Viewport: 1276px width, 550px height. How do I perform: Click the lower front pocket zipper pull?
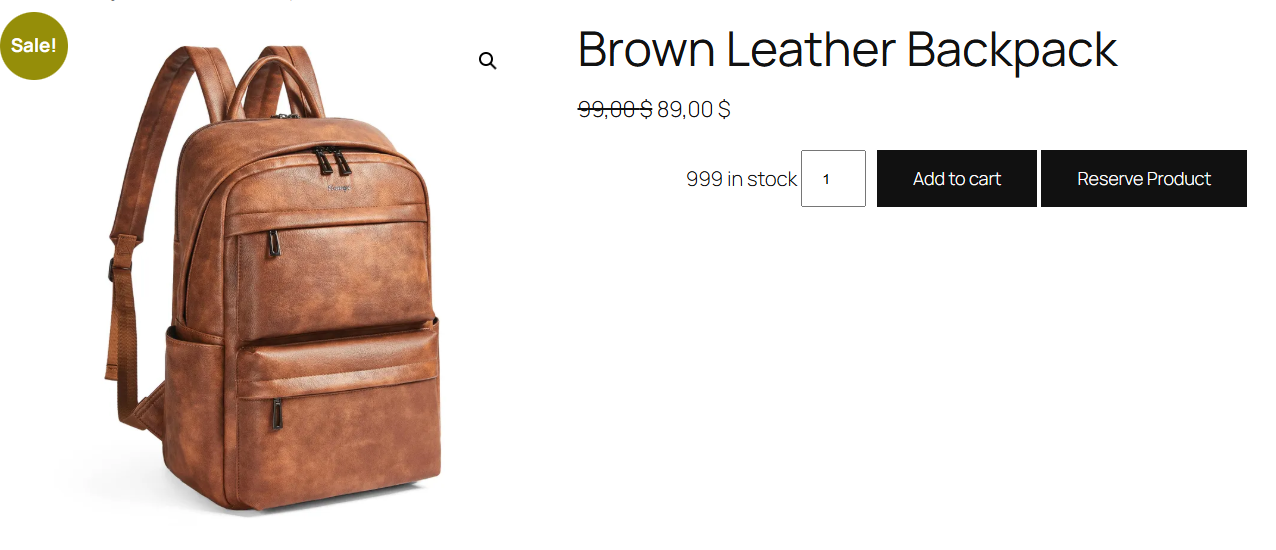click(x=276, y=414)
